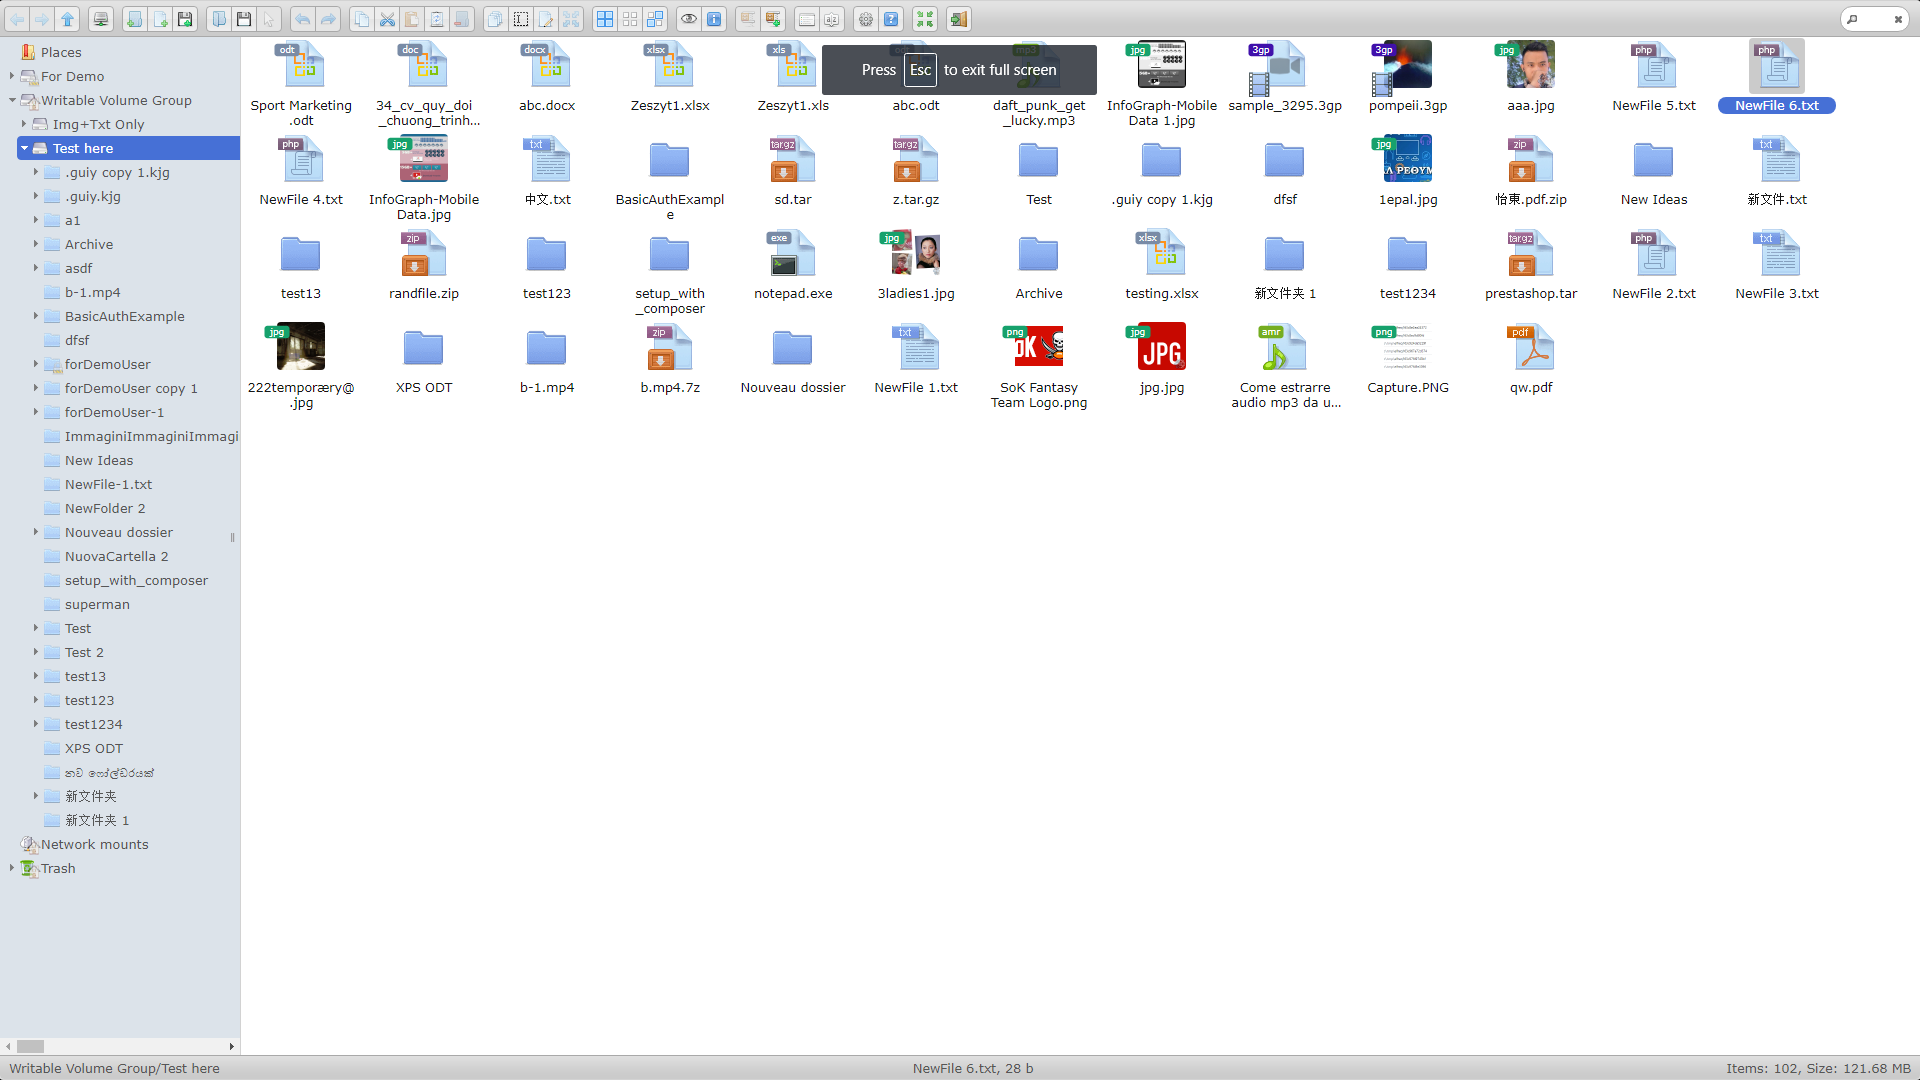
Task: Open the selected item via toolbar
Action: click(219, 19)
